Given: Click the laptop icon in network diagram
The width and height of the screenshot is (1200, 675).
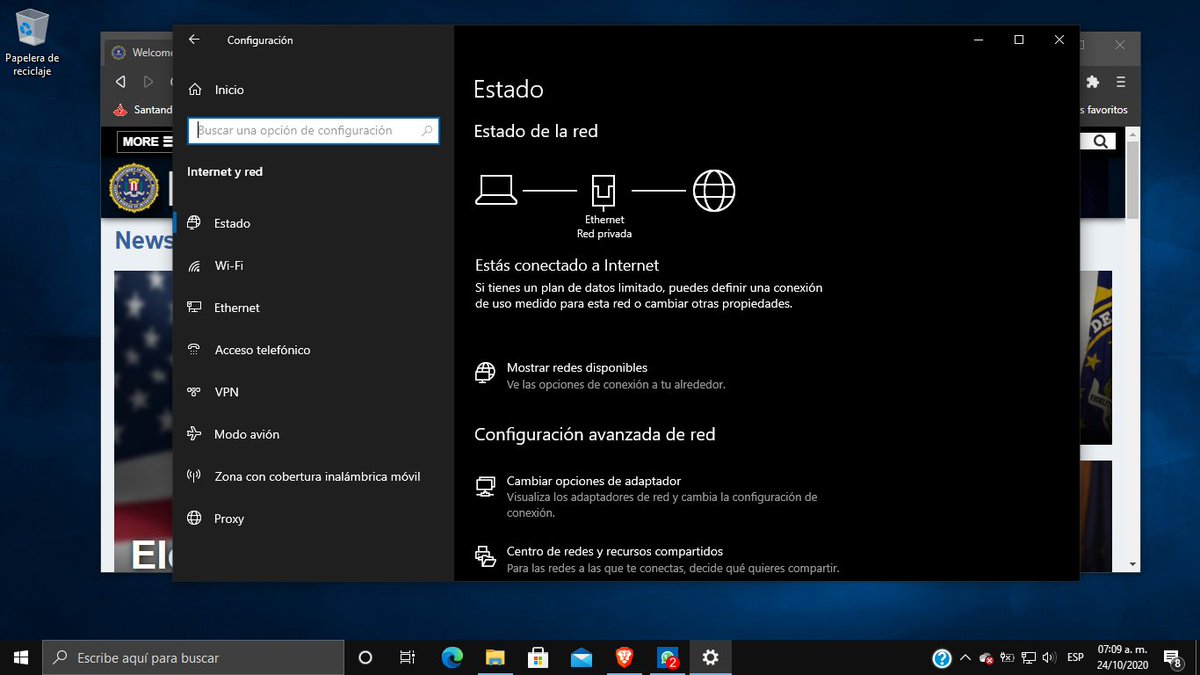Looking at the screenshot, I should [x=496, y=190].
